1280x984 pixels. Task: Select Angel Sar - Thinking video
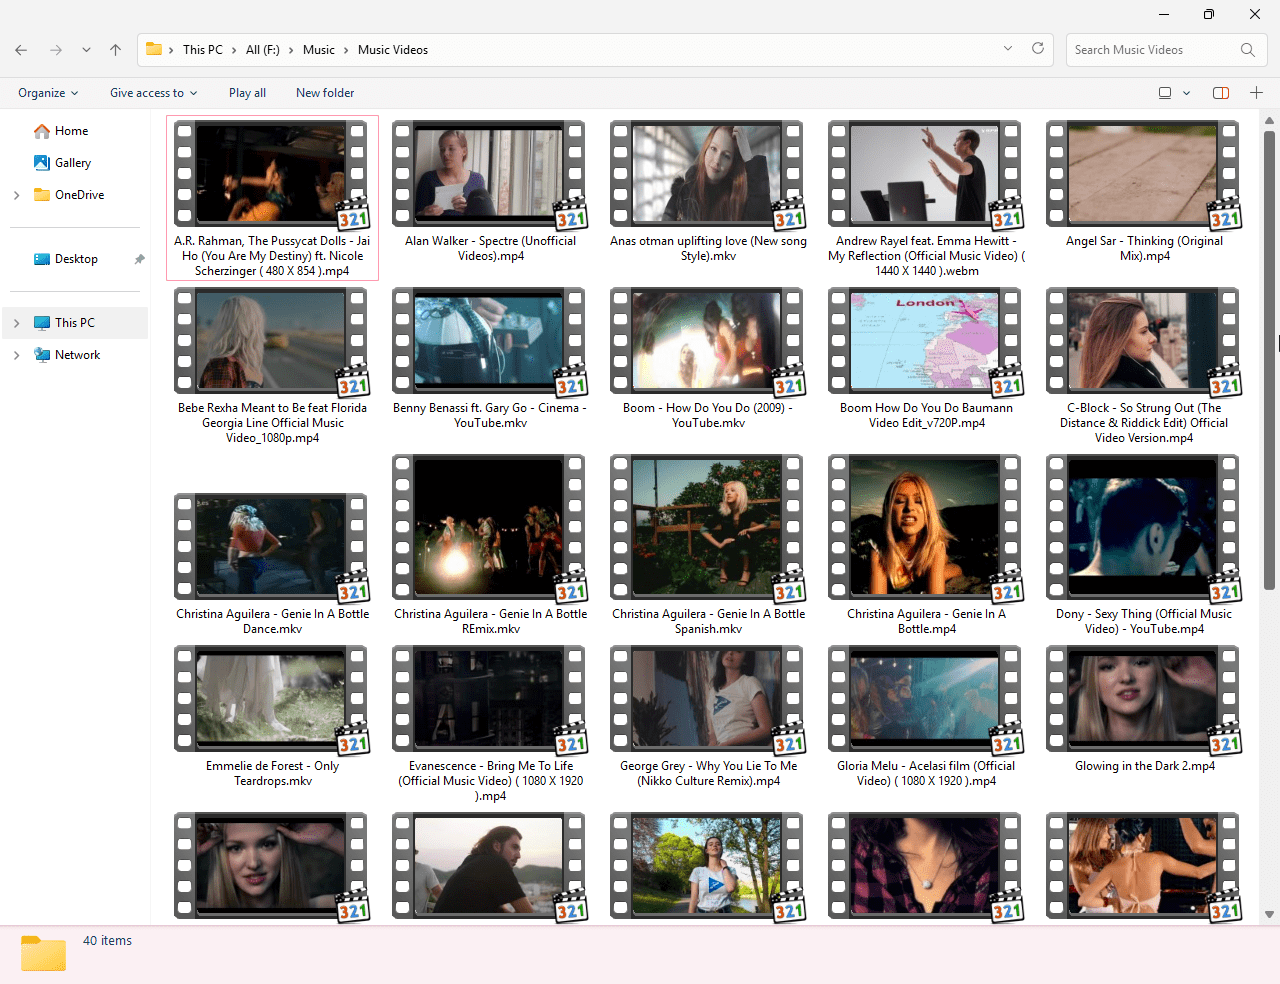1144,191
